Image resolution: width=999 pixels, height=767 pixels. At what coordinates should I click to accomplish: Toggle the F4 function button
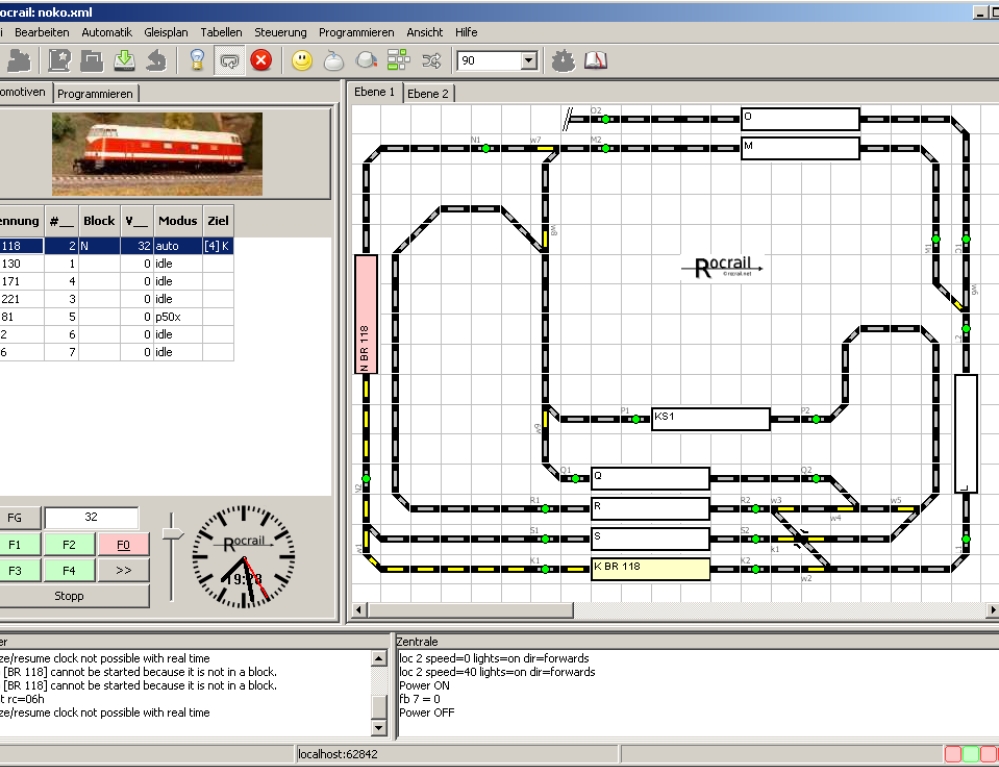[x=69, y=571]
